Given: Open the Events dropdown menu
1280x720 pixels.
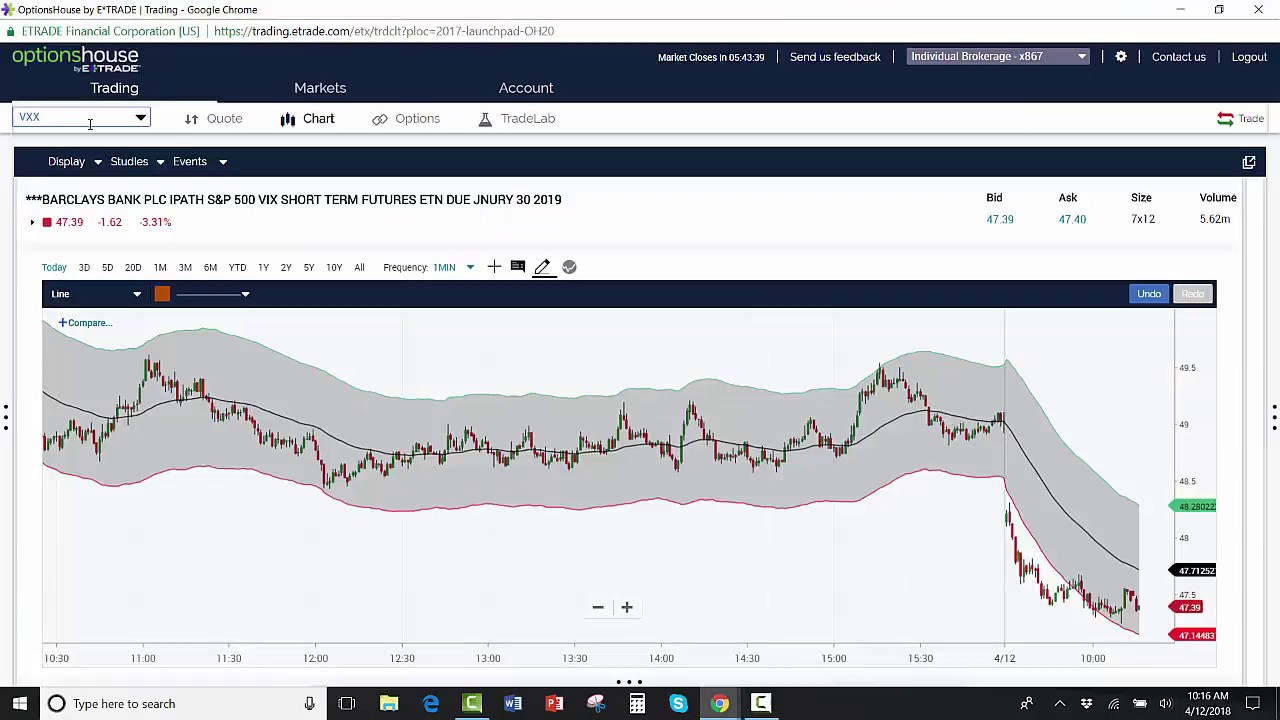Looking at the screenshot, I should pos(200,162).
